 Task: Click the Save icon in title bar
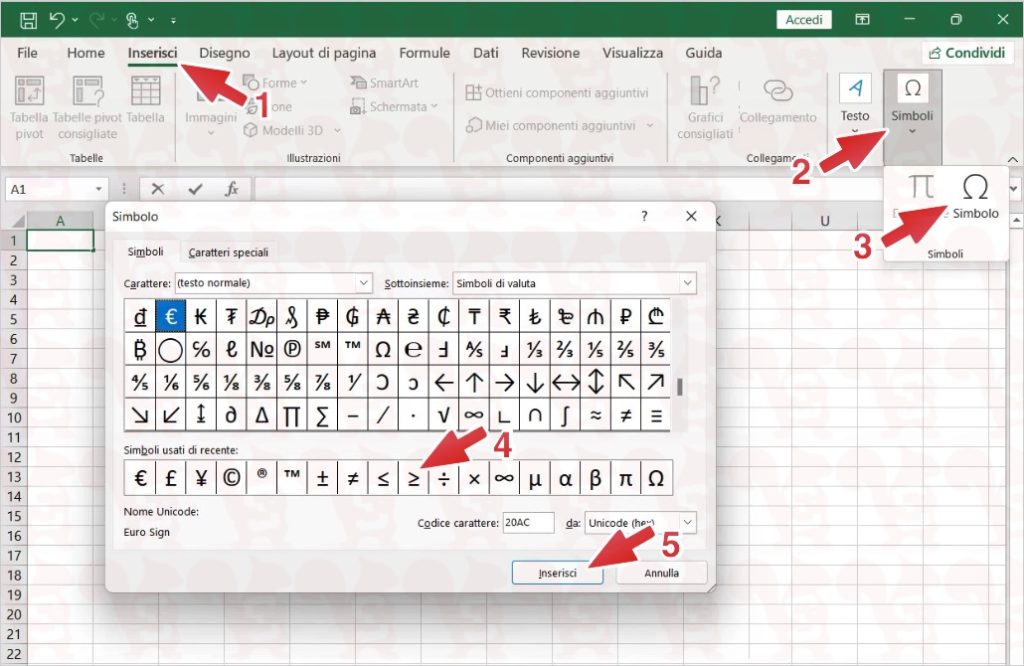tap(29, 20)
